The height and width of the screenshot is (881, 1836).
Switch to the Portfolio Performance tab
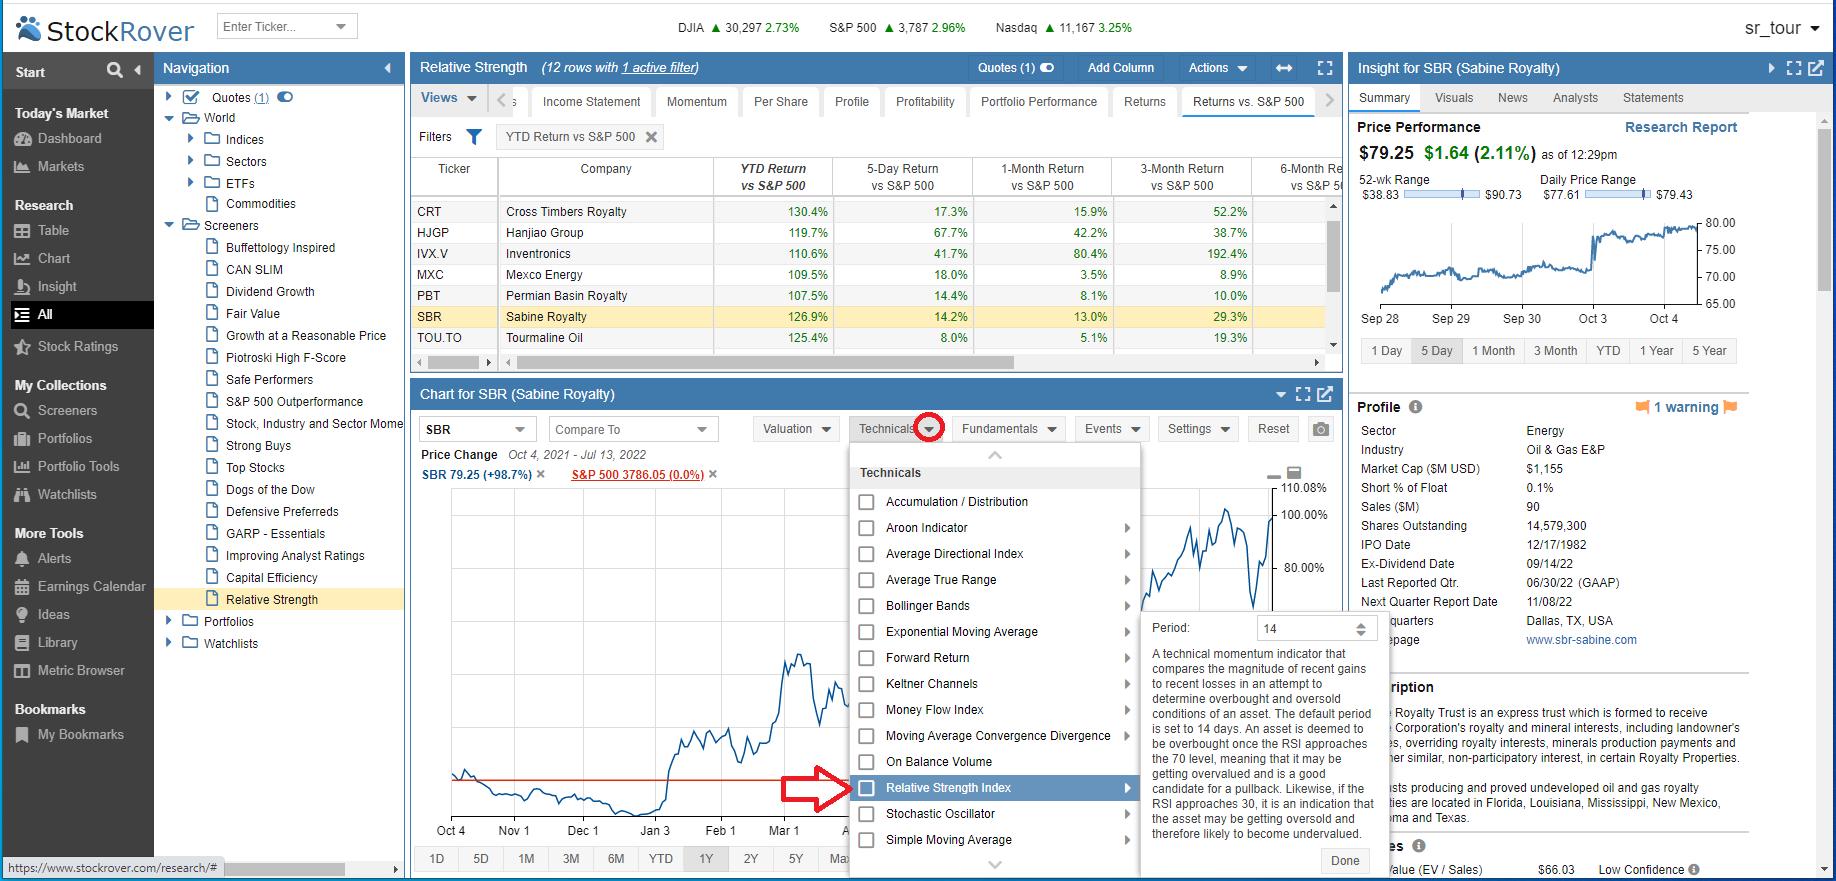coord(1039,102)
